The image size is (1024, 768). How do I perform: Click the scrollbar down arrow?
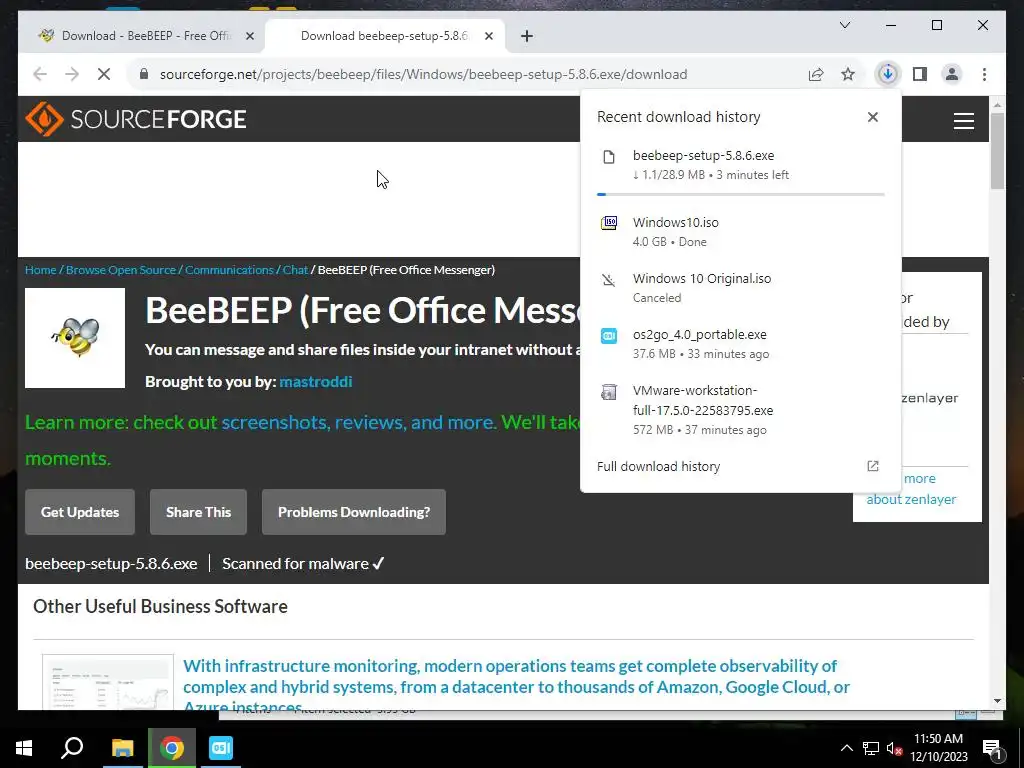point(997,701)
